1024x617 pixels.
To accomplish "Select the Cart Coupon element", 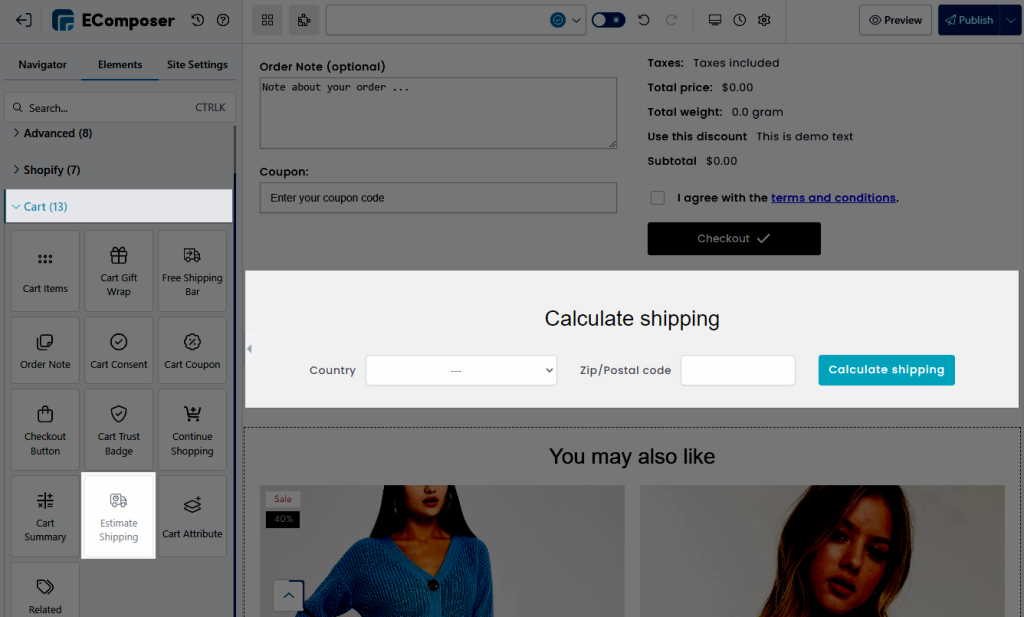I will [x=192, y=351].
